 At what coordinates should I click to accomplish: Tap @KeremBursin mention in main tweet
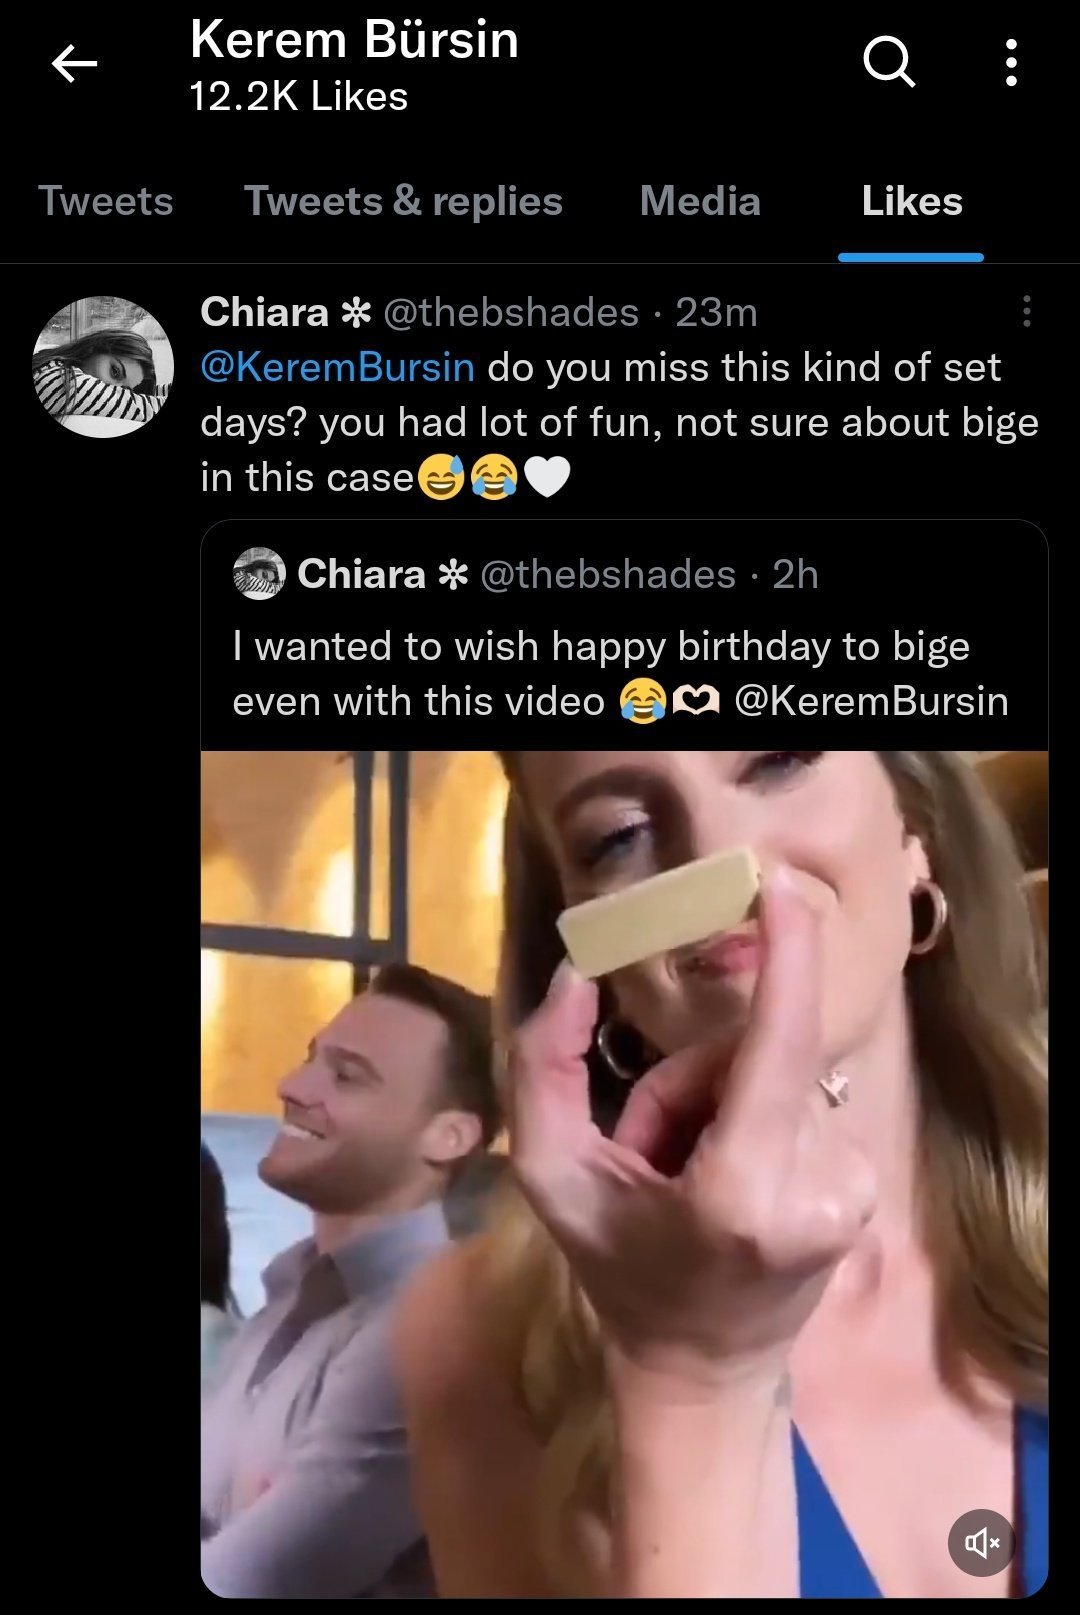337,367
